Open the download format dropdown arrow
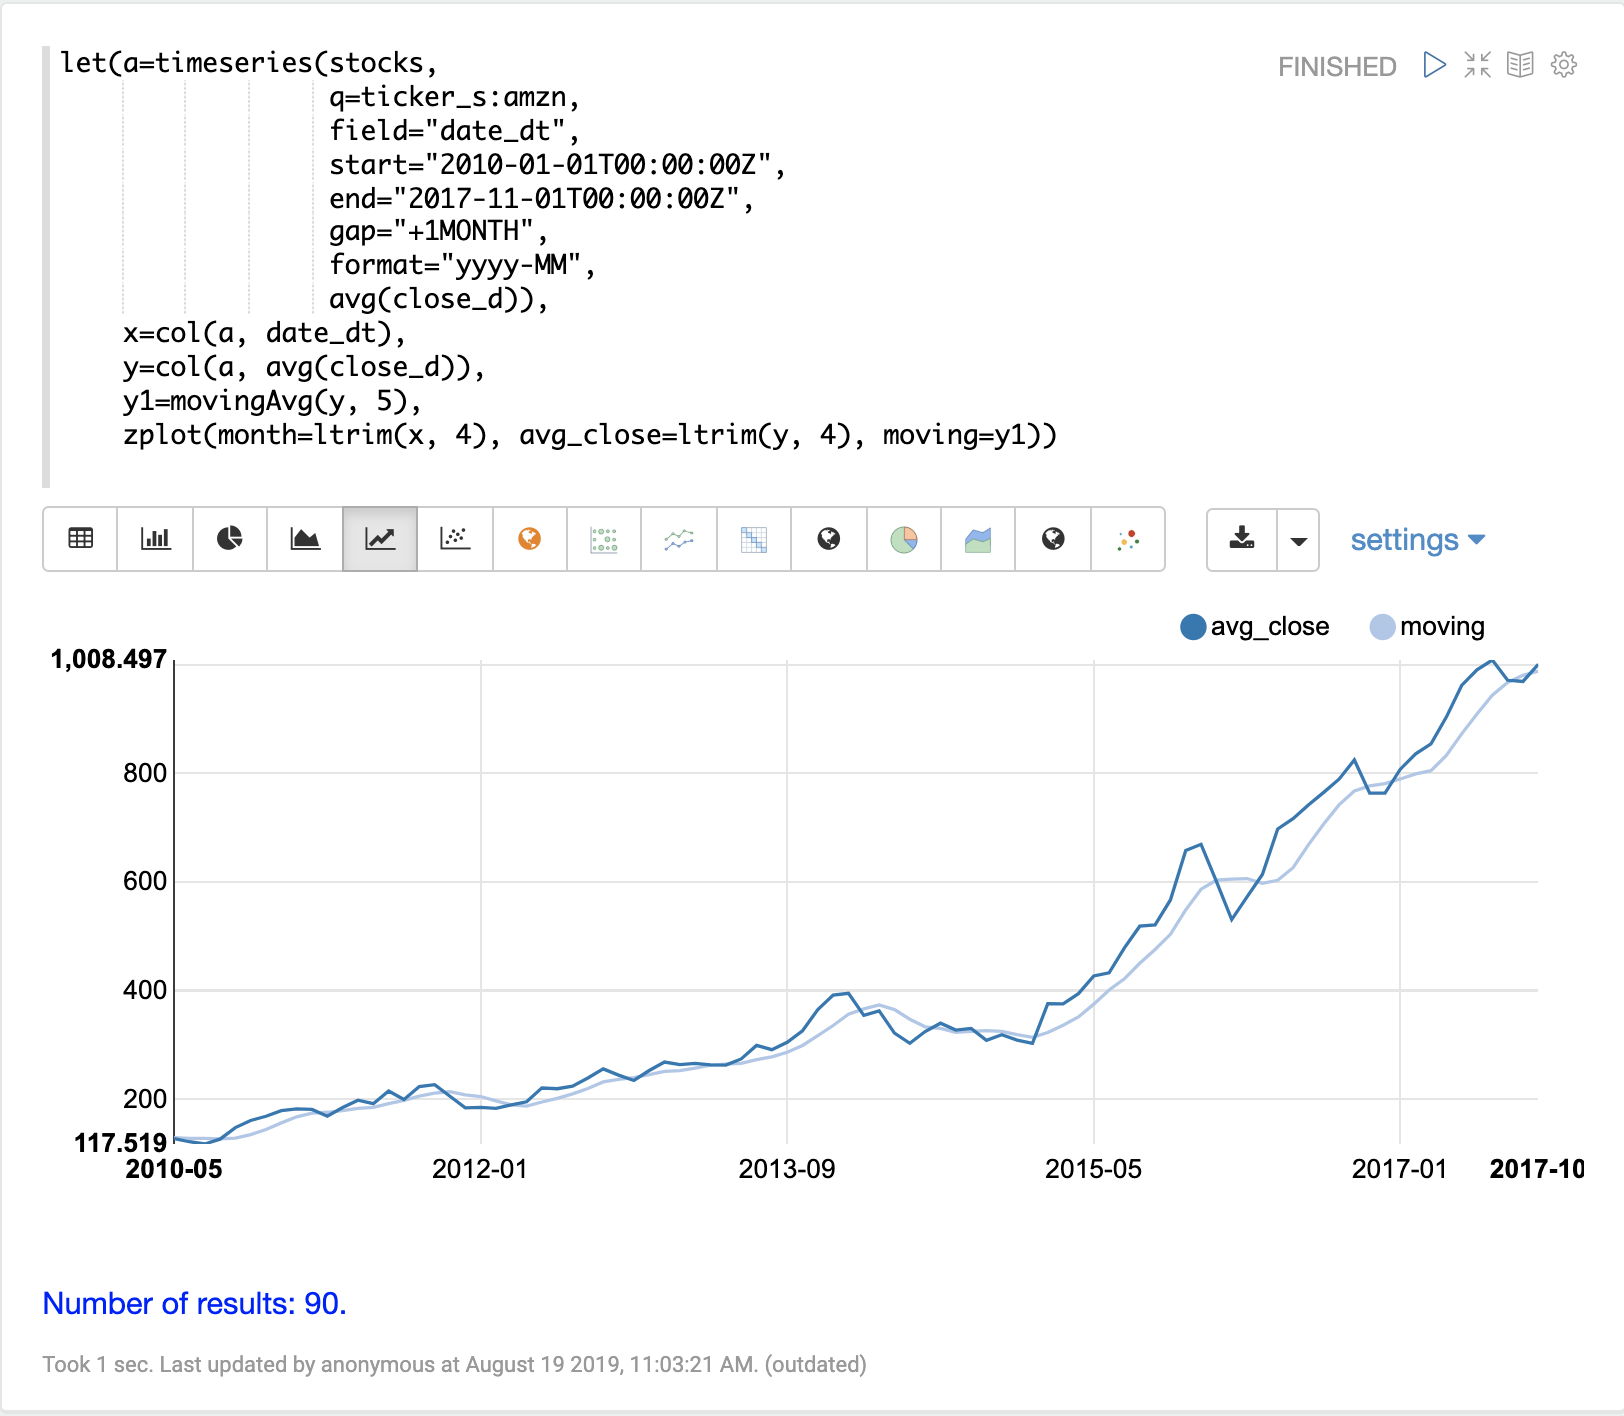The height and width of the screenshot is (1416, 1624). (1298, 540)
